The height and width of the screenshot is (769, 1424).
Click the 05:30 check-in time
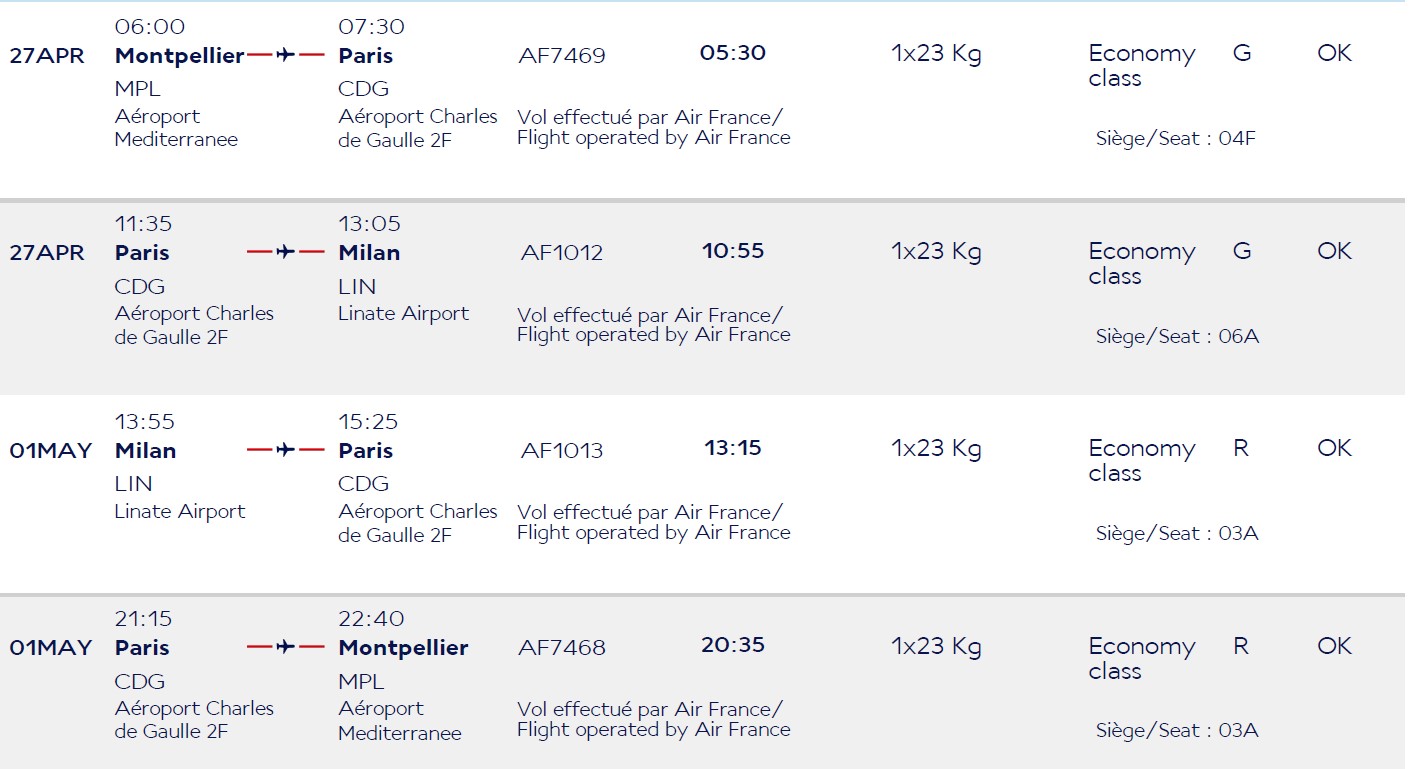click(733, 53)
